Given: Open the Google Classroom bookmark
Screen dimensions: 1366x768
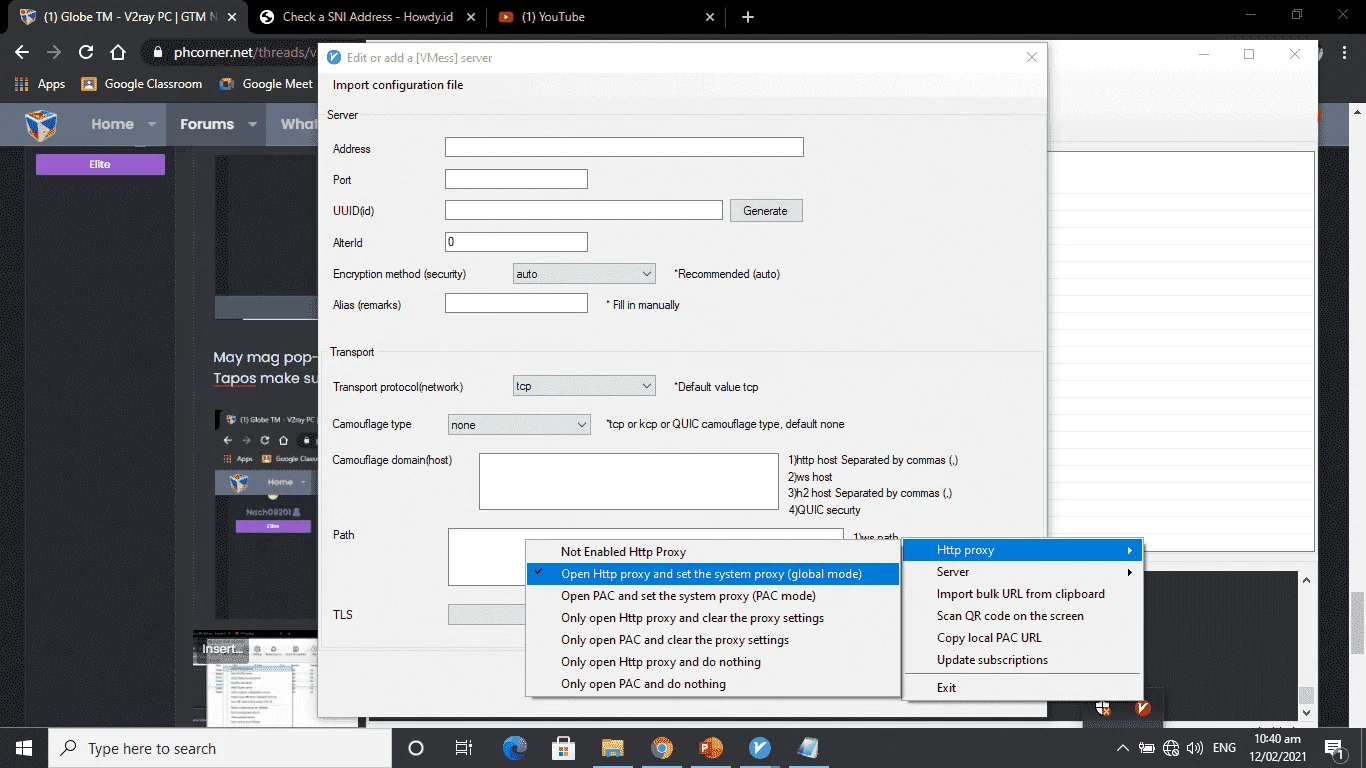Looking at the screenshot, I should click(x=141, y=84).
